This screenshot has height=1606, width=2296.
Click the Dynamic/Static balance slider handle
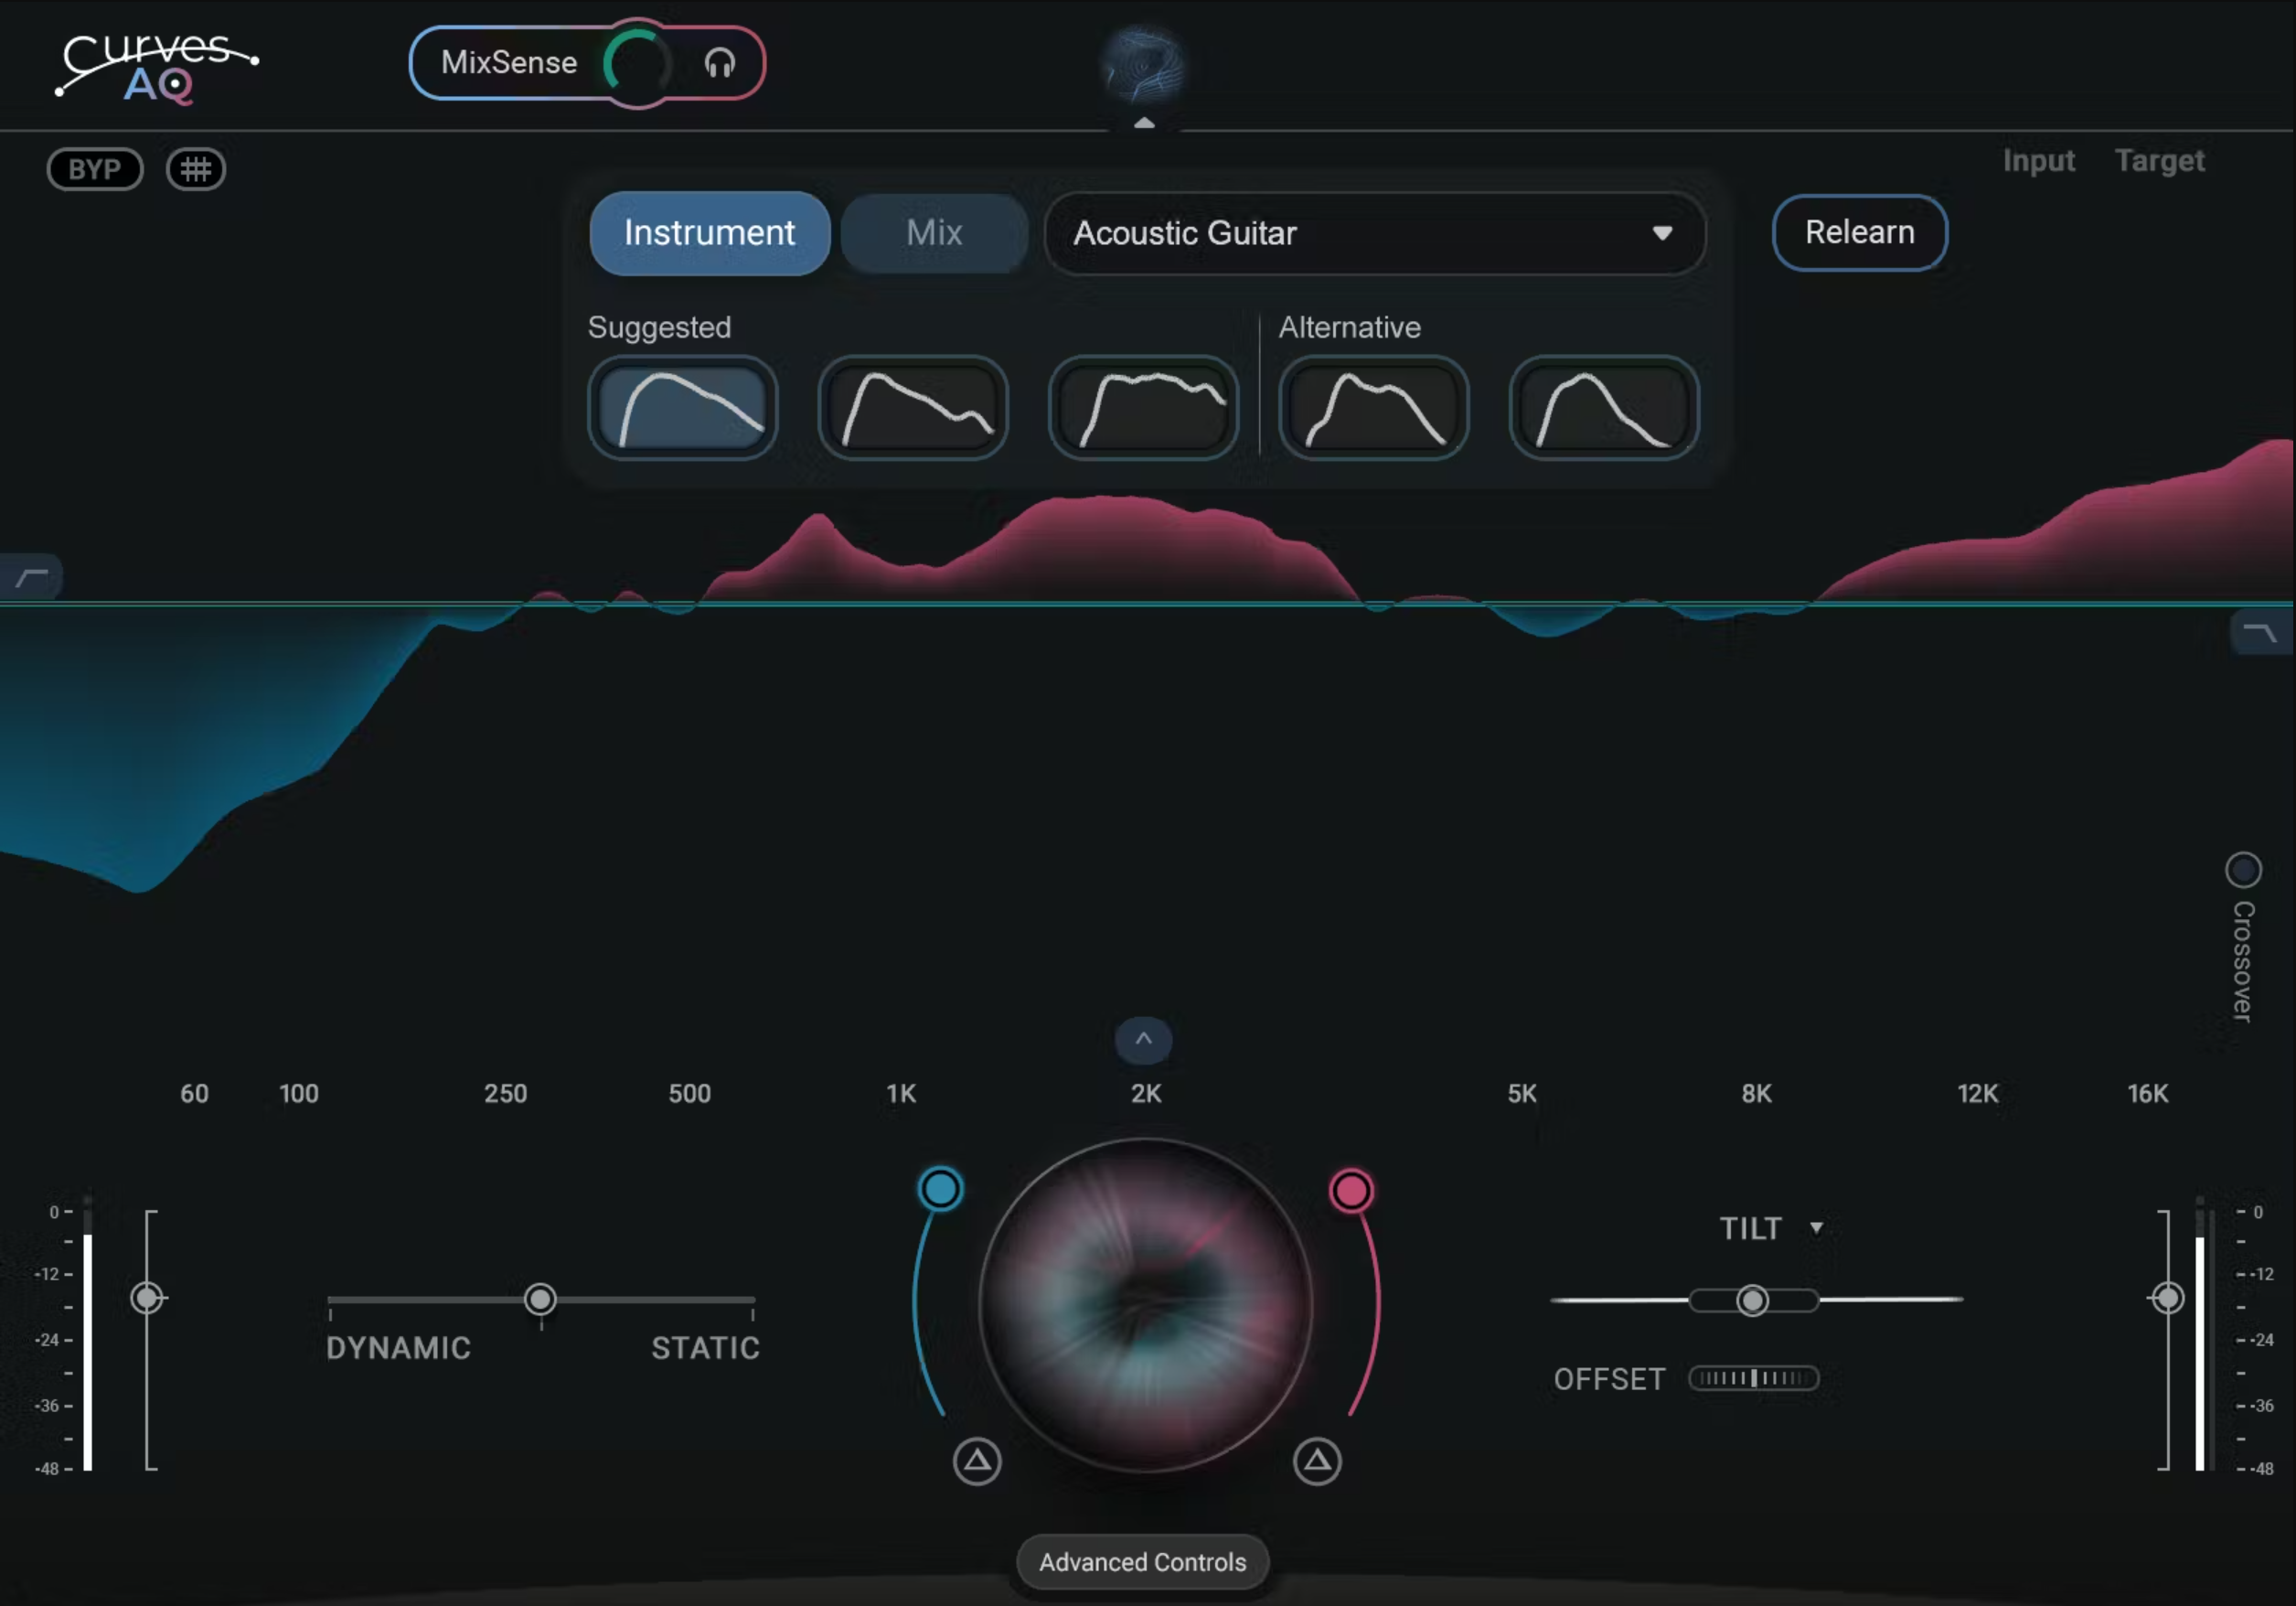point(540,1299)
